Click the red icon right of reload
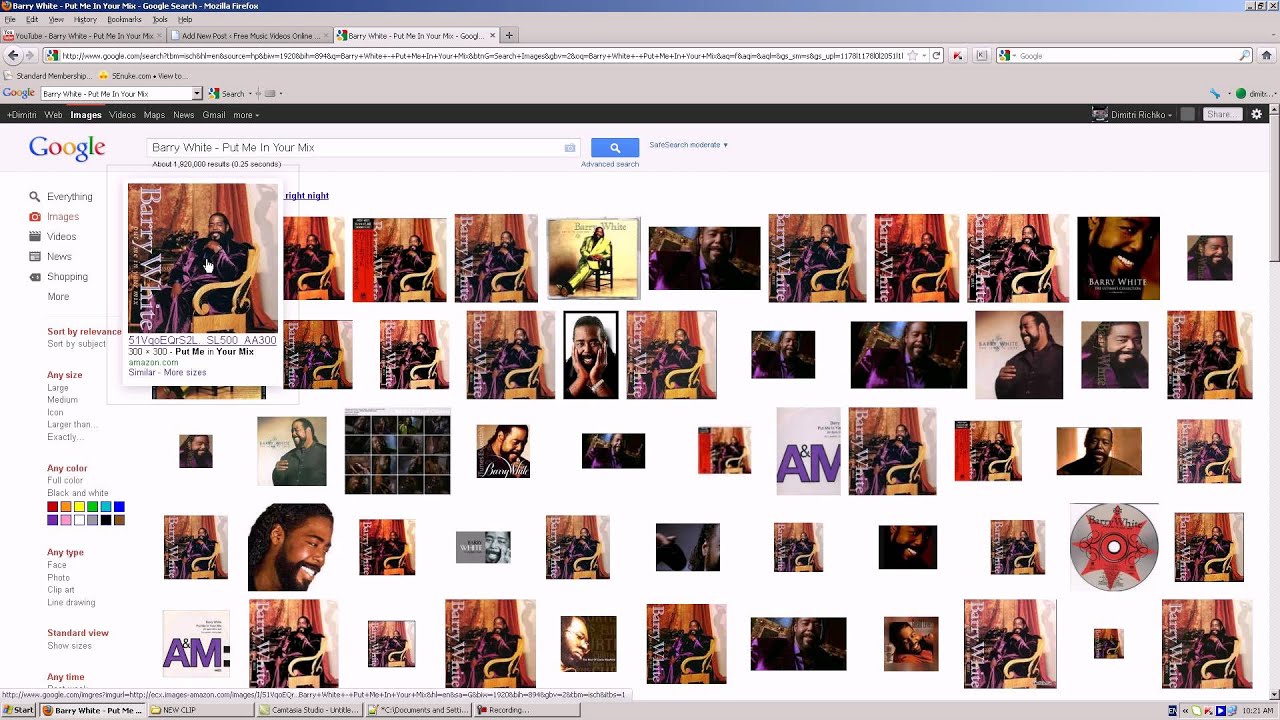The image size is (1280, 720). pyautogui.click(x=958, y=56)
